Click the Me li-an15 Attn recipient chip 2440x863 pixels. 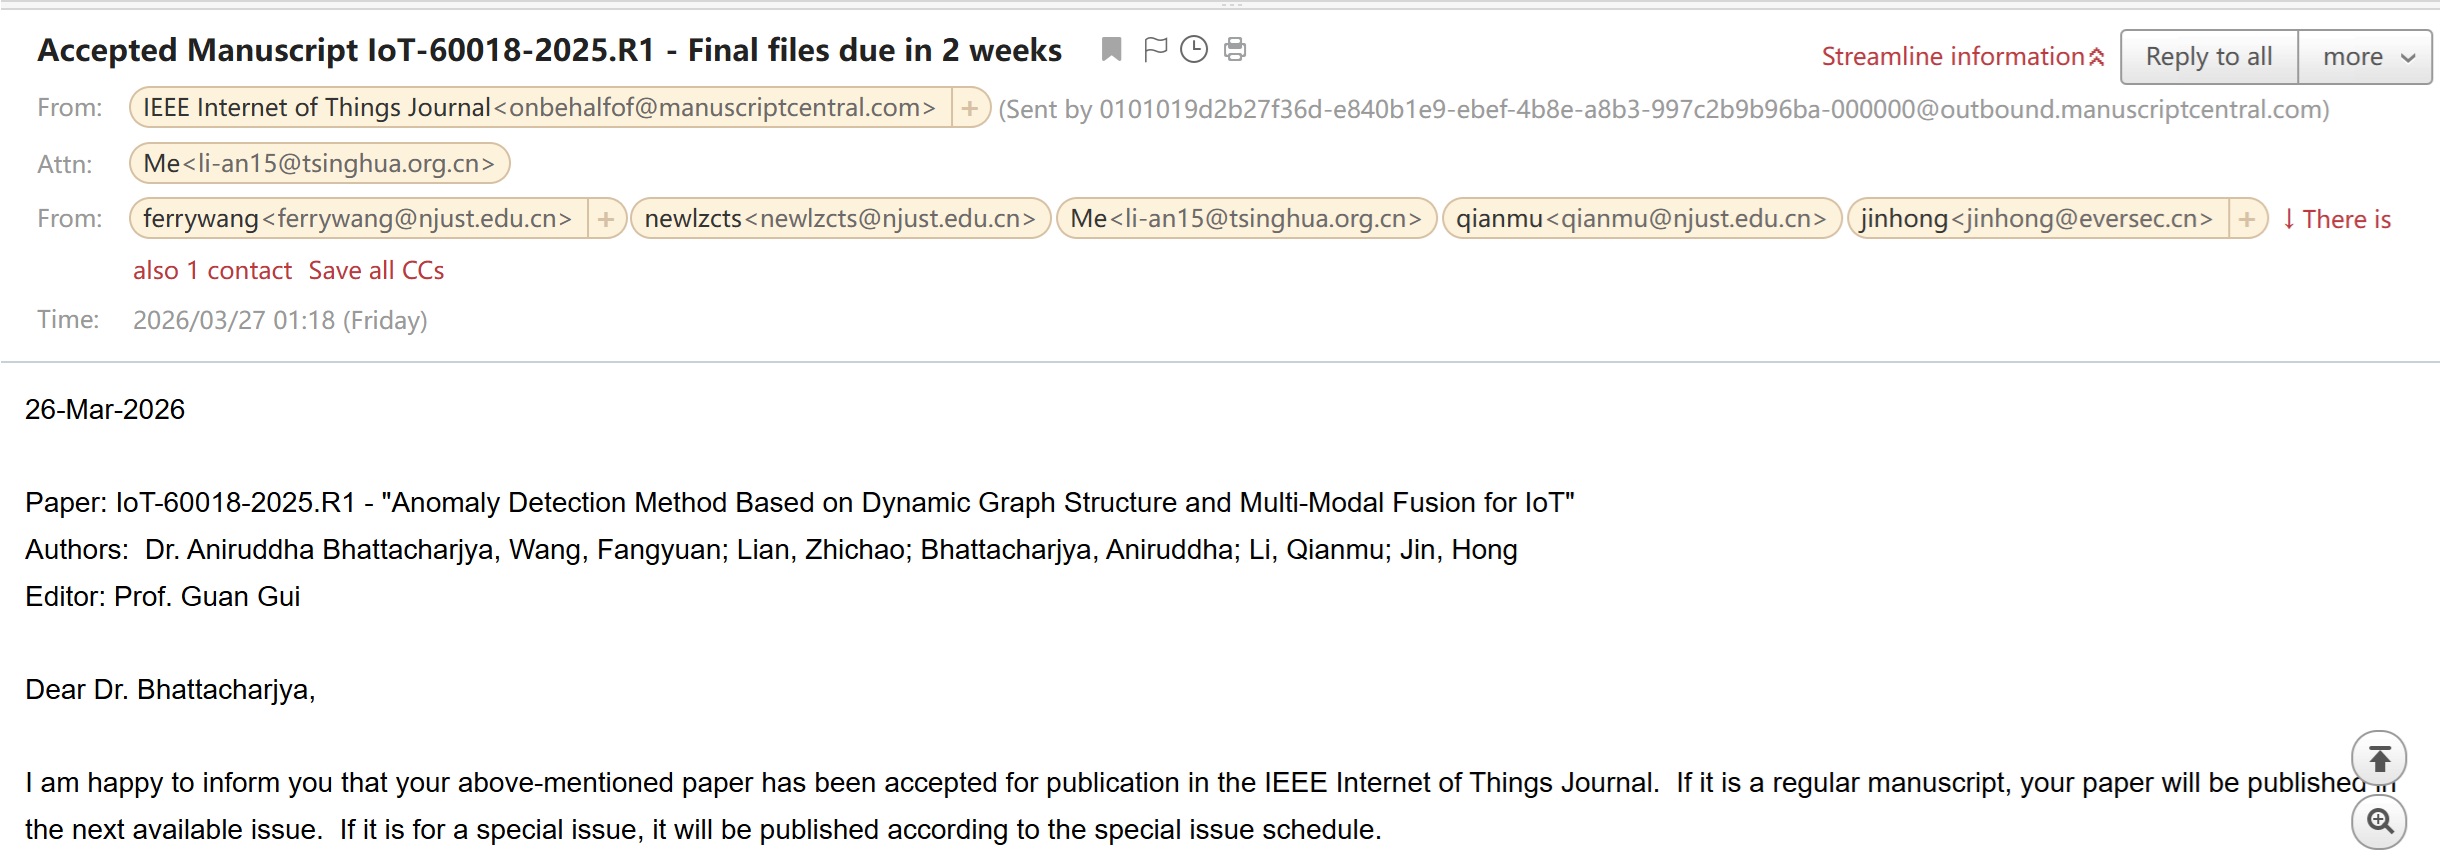point(319,164)
